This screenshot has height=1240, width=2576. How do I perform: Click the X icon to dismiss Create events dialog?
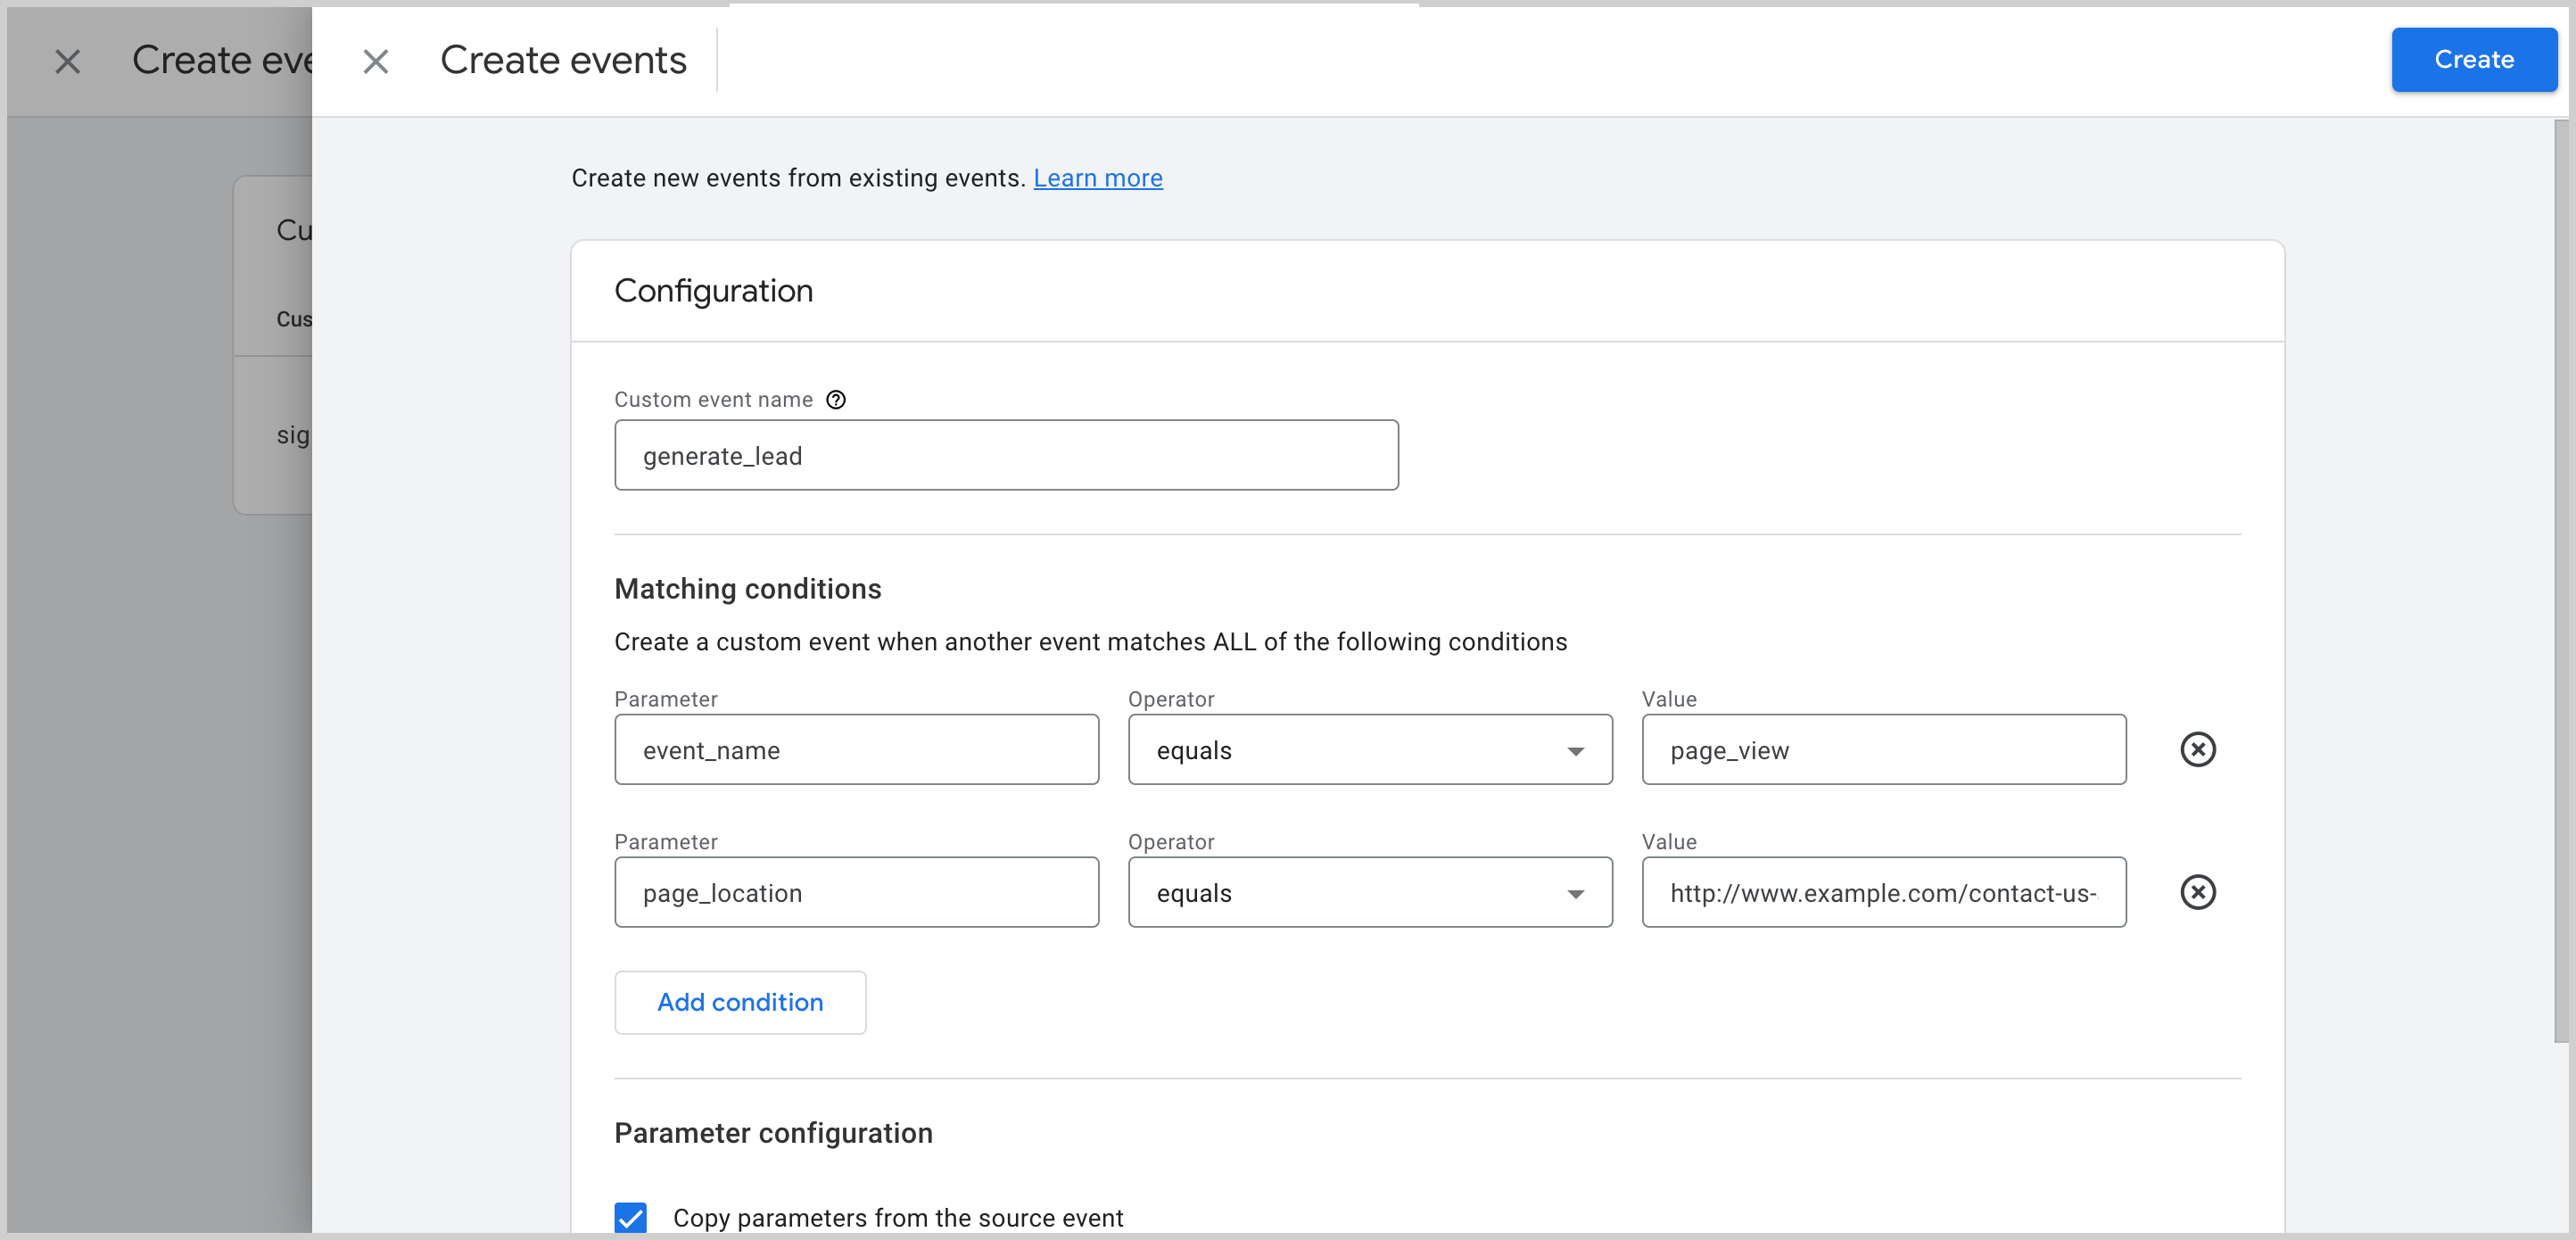click(373, 59)
